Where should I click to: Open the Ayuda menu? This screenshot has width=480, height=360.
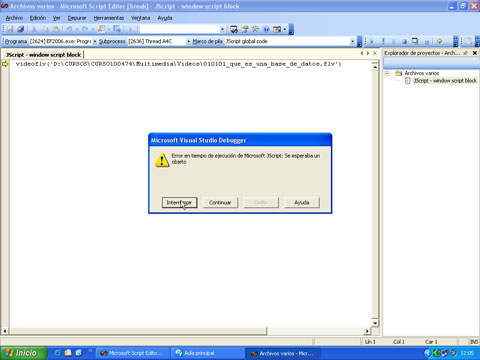(x=165, y=18)
